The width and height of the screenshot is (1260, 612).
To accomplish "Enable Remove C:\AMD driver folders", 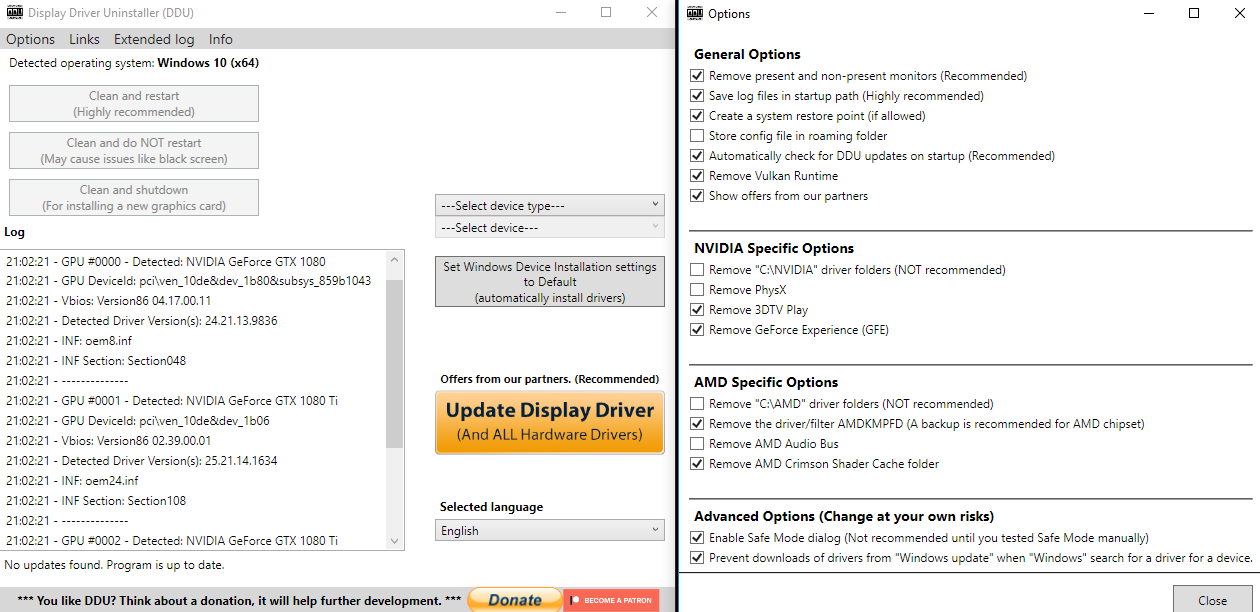I will coord(697,404).
